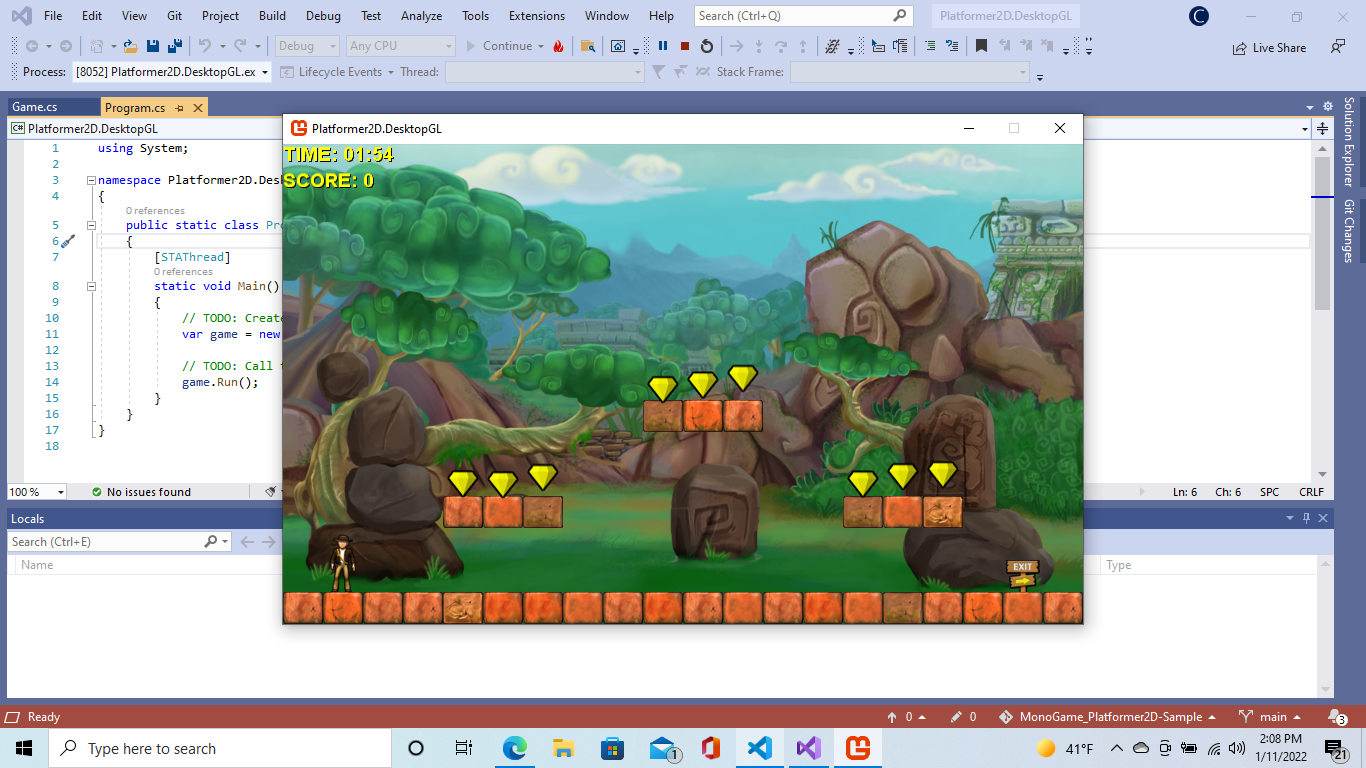
Task: Click the Save All icon
Action: [x=174, y=46]
